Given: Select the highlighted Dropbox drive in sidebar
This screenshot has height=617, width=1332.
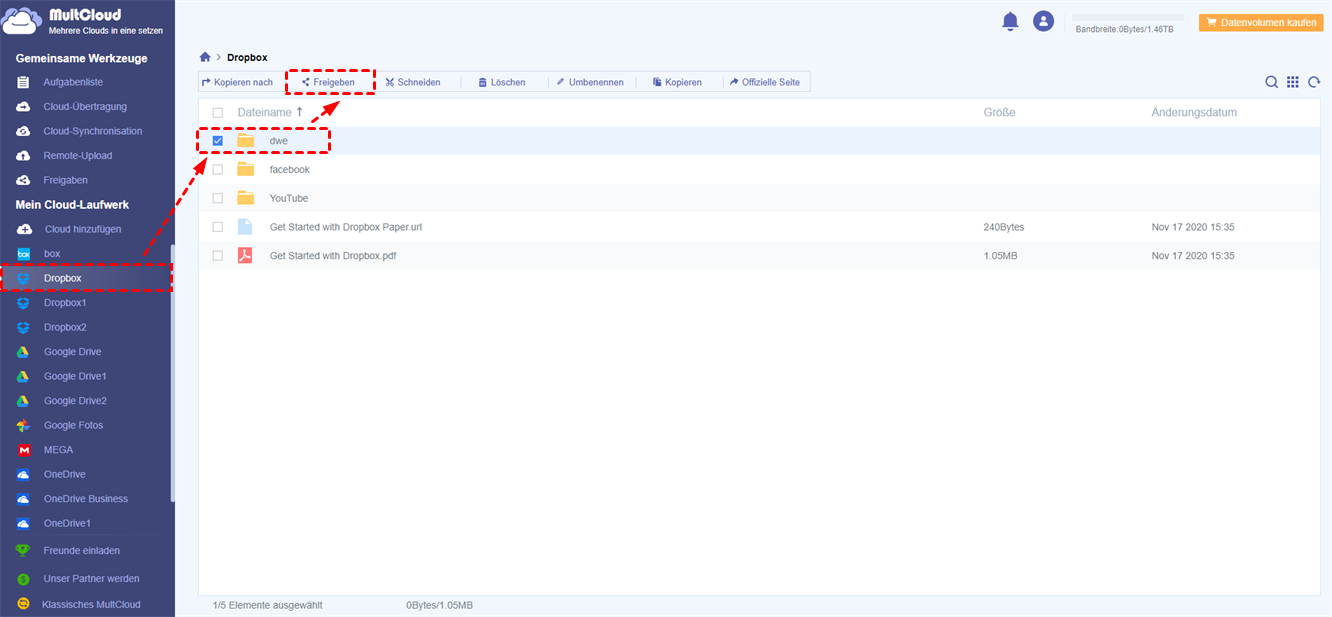Looking at the screenshot, I should [x=86, y=278].
